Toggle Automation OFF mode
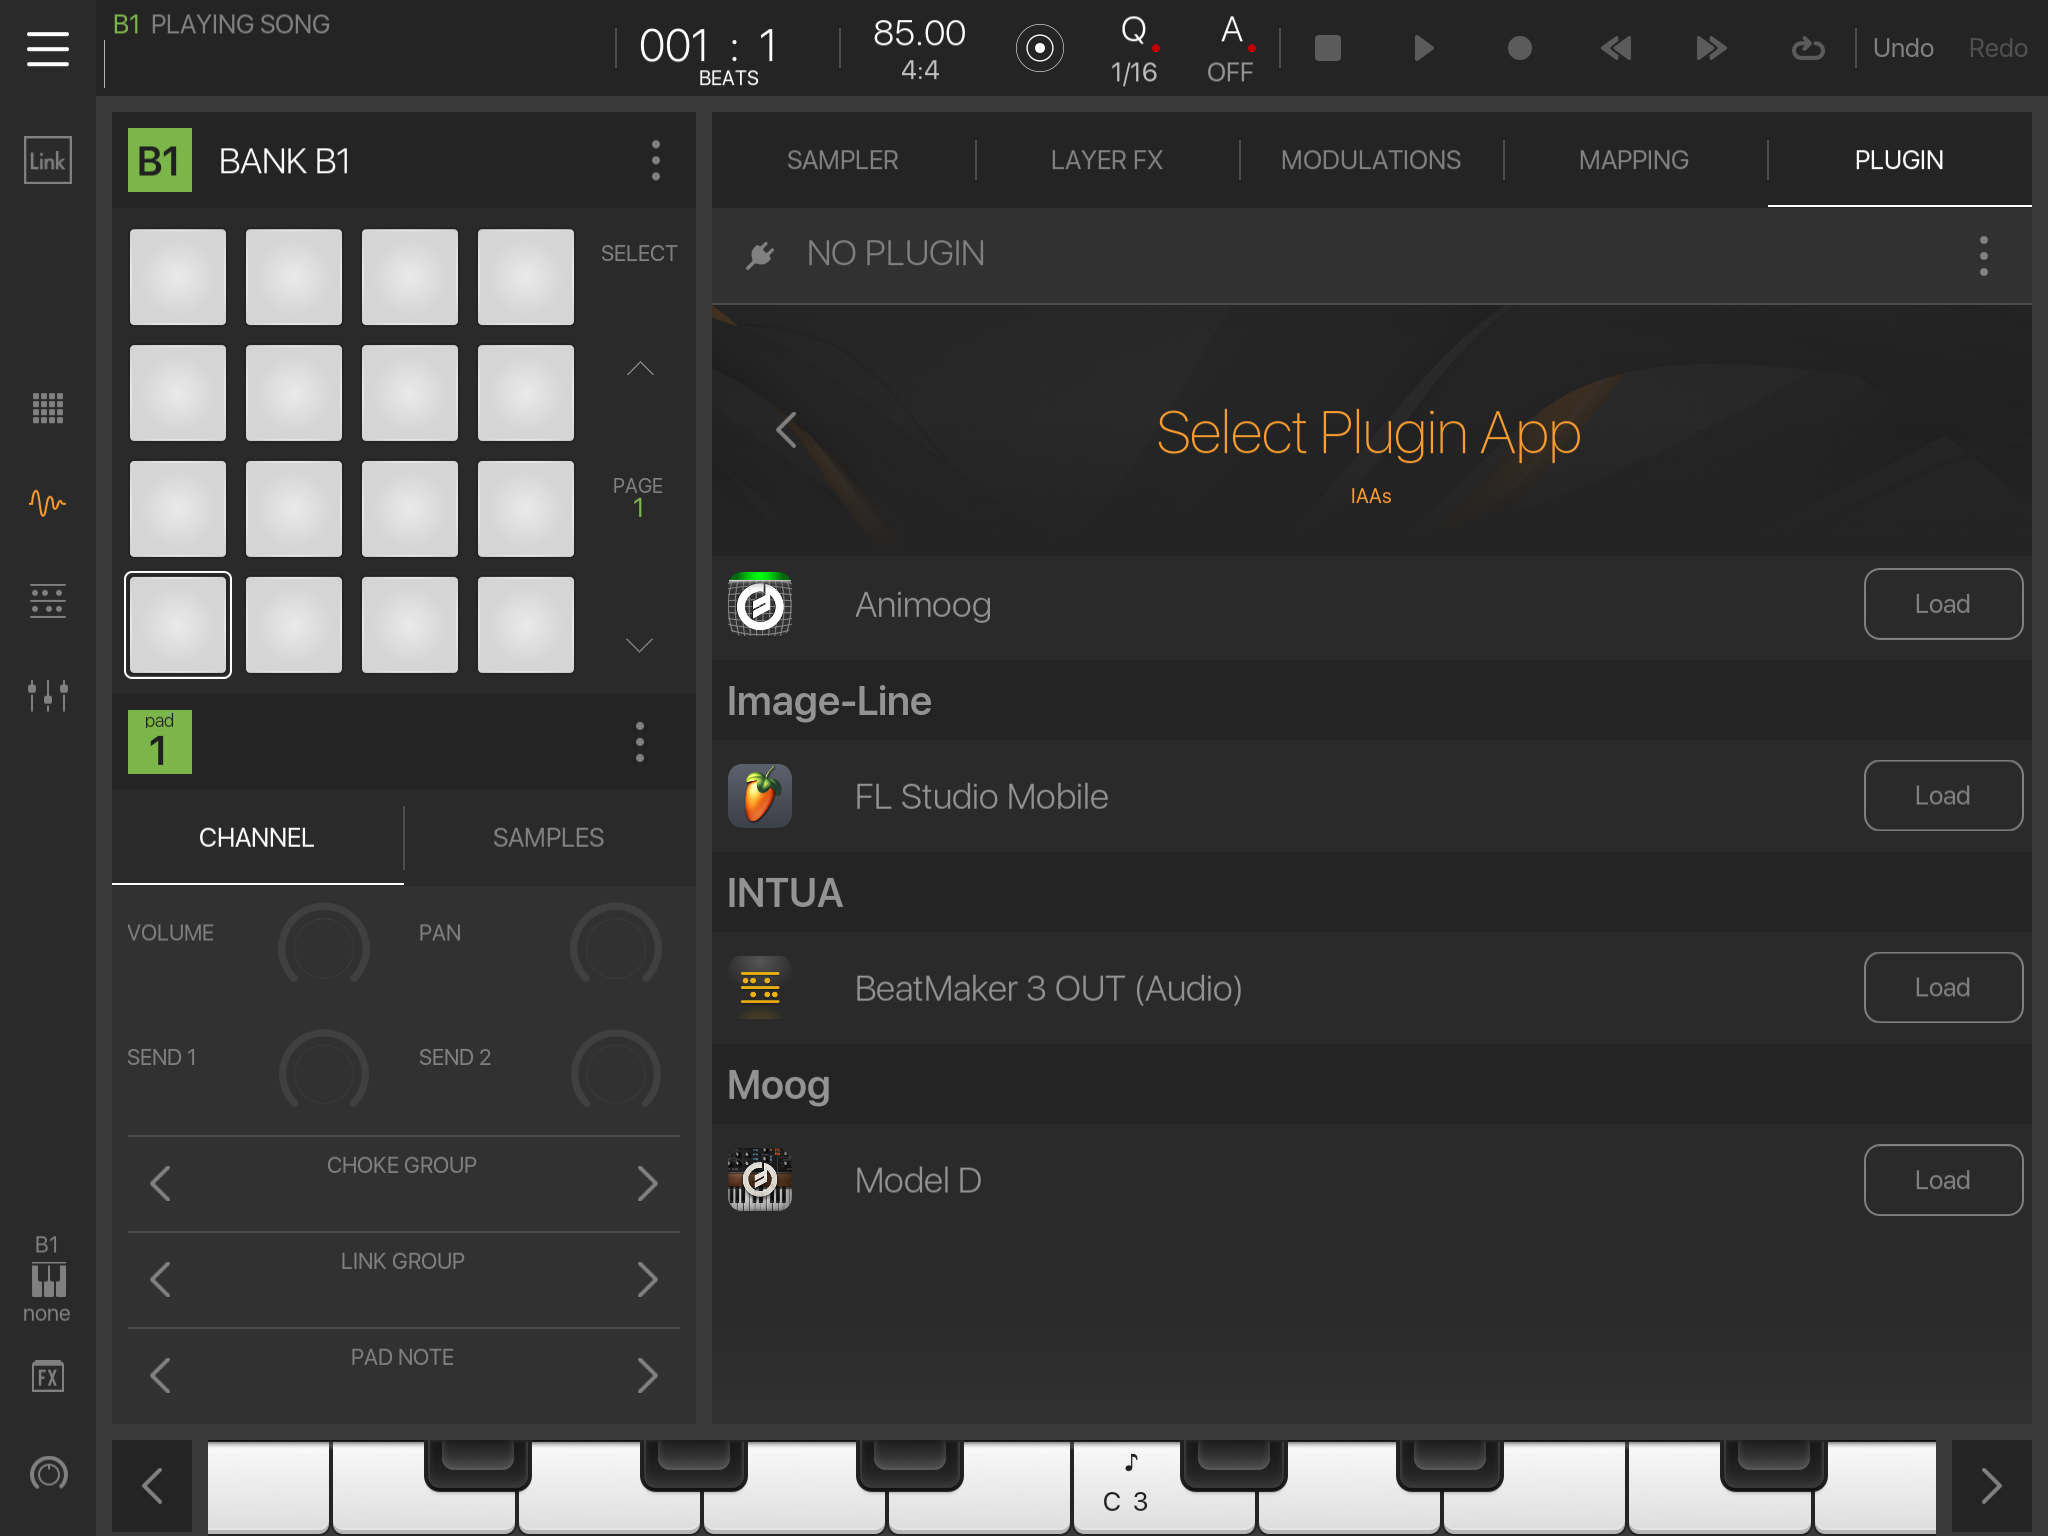Image resolution: width=2048 pixels, height=1536 pixels. tap(1231, 48)
